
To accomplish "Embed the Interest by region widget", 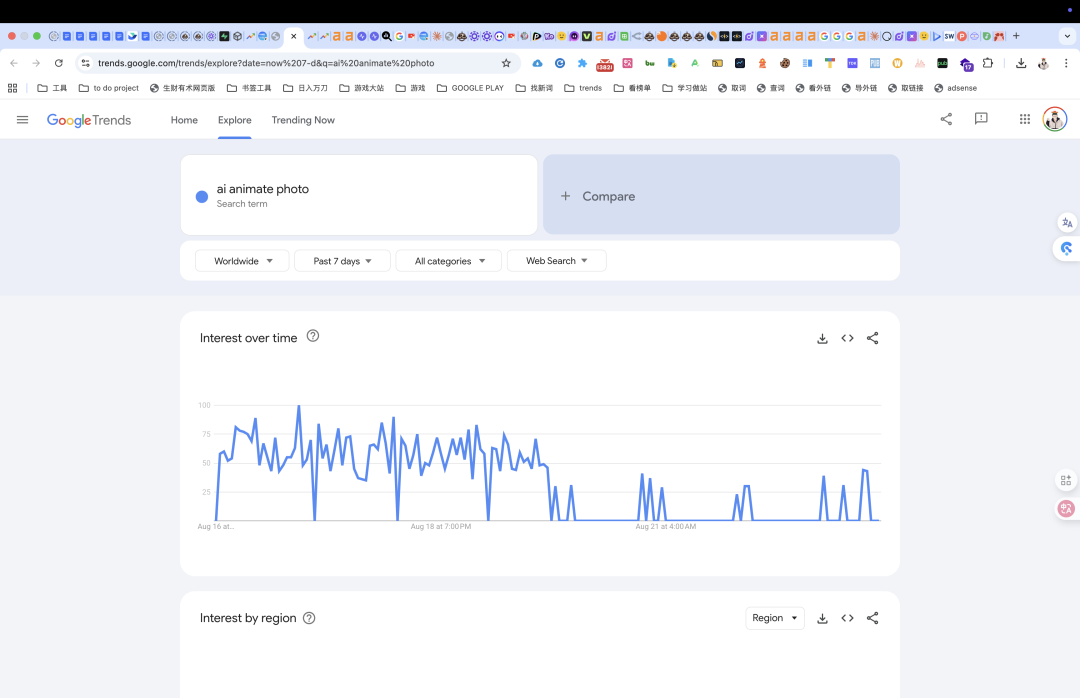I will pyautogui.click(x=847, y=618).
